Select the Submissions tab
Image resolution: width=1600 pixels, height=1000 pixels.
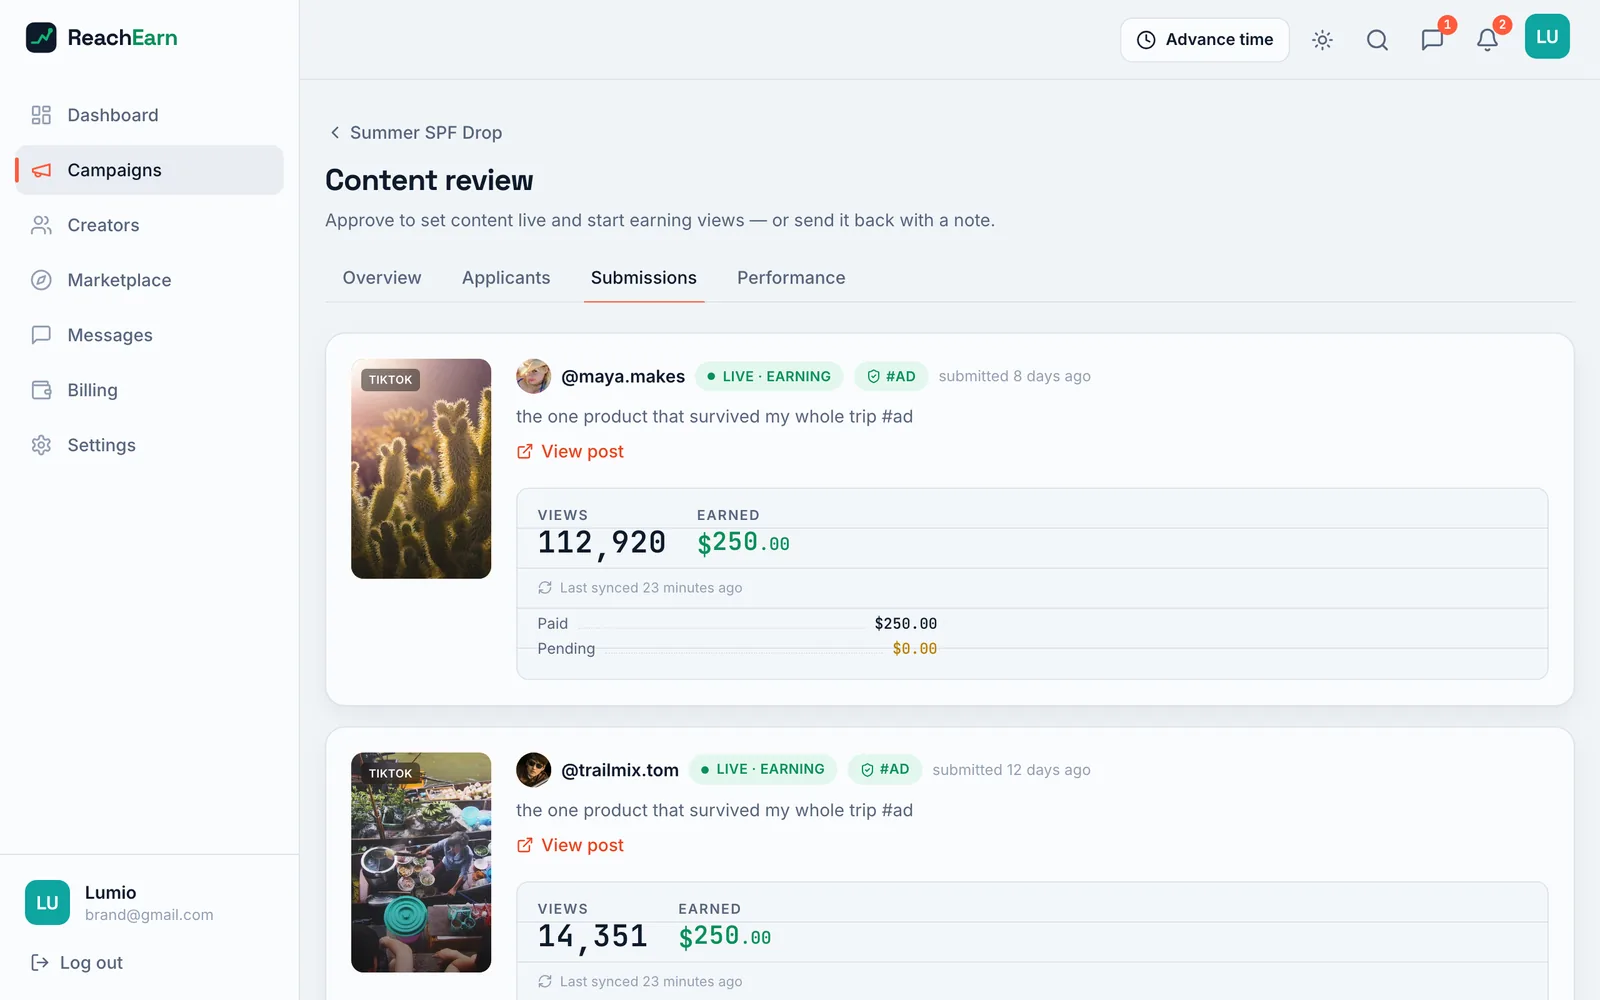[x=644, y=278]
